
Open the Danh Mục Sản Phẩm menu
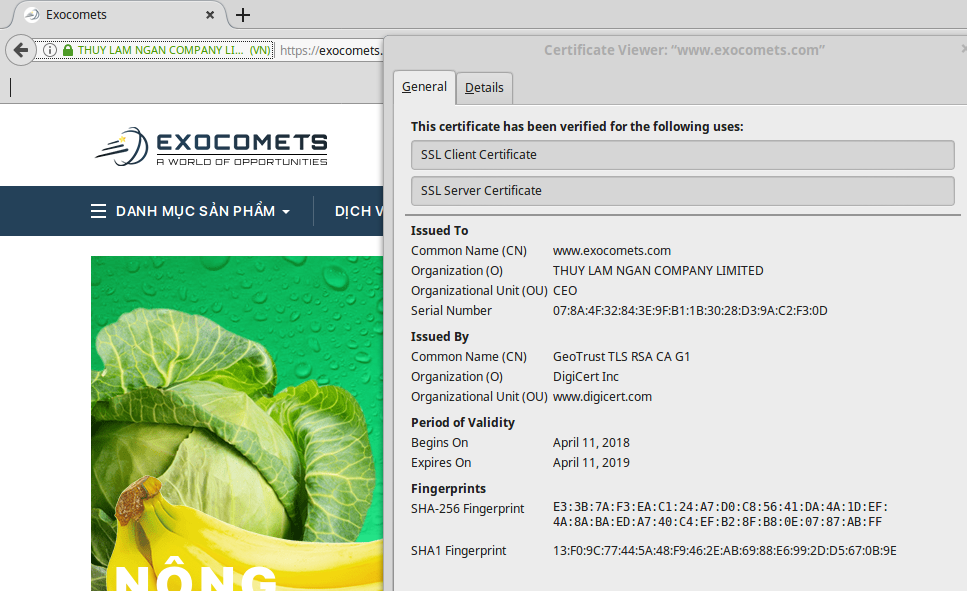point(195,211)
